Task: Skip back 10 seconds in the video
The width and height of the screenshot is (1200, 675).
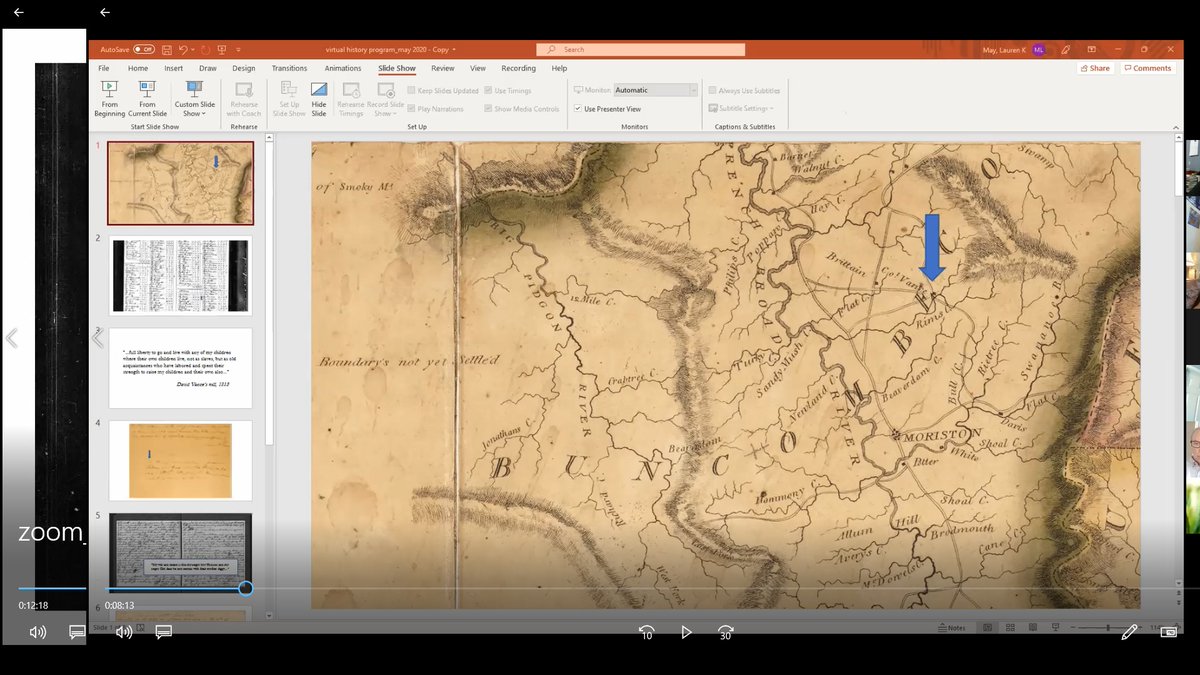Action: pyautogui.click(x=646, y=632)
